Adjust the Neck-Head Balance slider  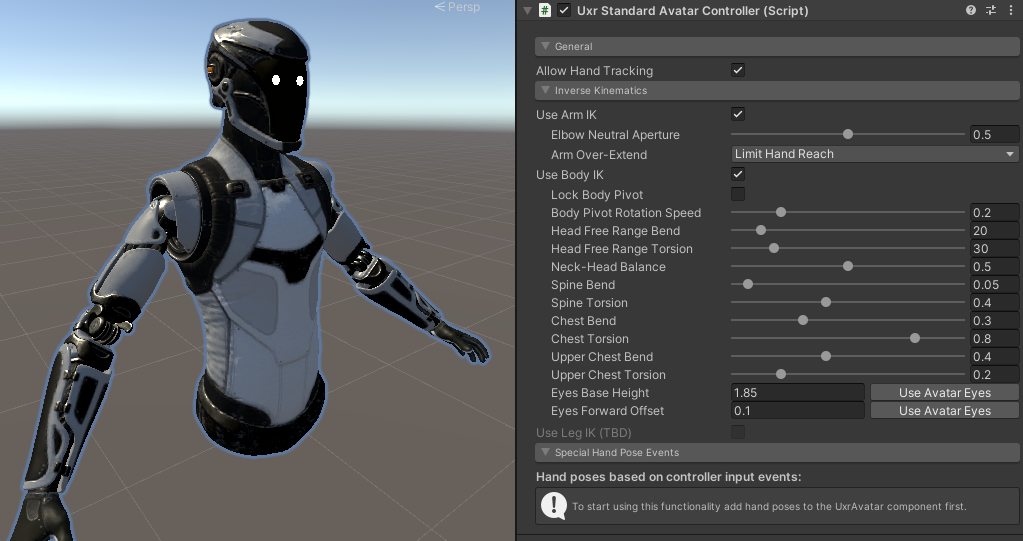847,266
